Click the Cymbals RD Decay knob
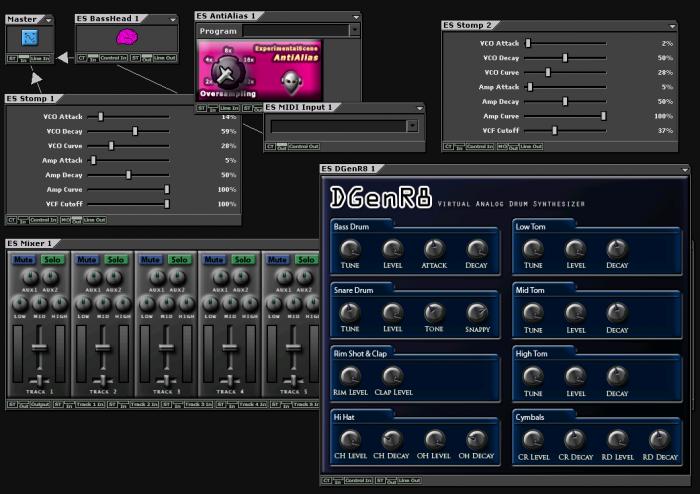 tap(659, 439)
